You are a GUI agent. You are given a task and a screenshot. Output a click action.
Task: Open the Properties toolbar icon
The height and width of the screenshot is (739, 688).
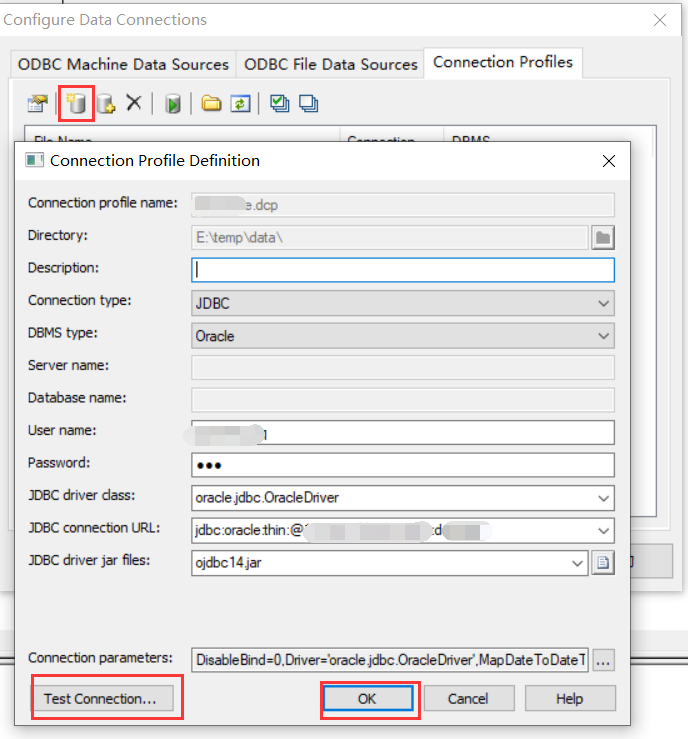(38, 103)
